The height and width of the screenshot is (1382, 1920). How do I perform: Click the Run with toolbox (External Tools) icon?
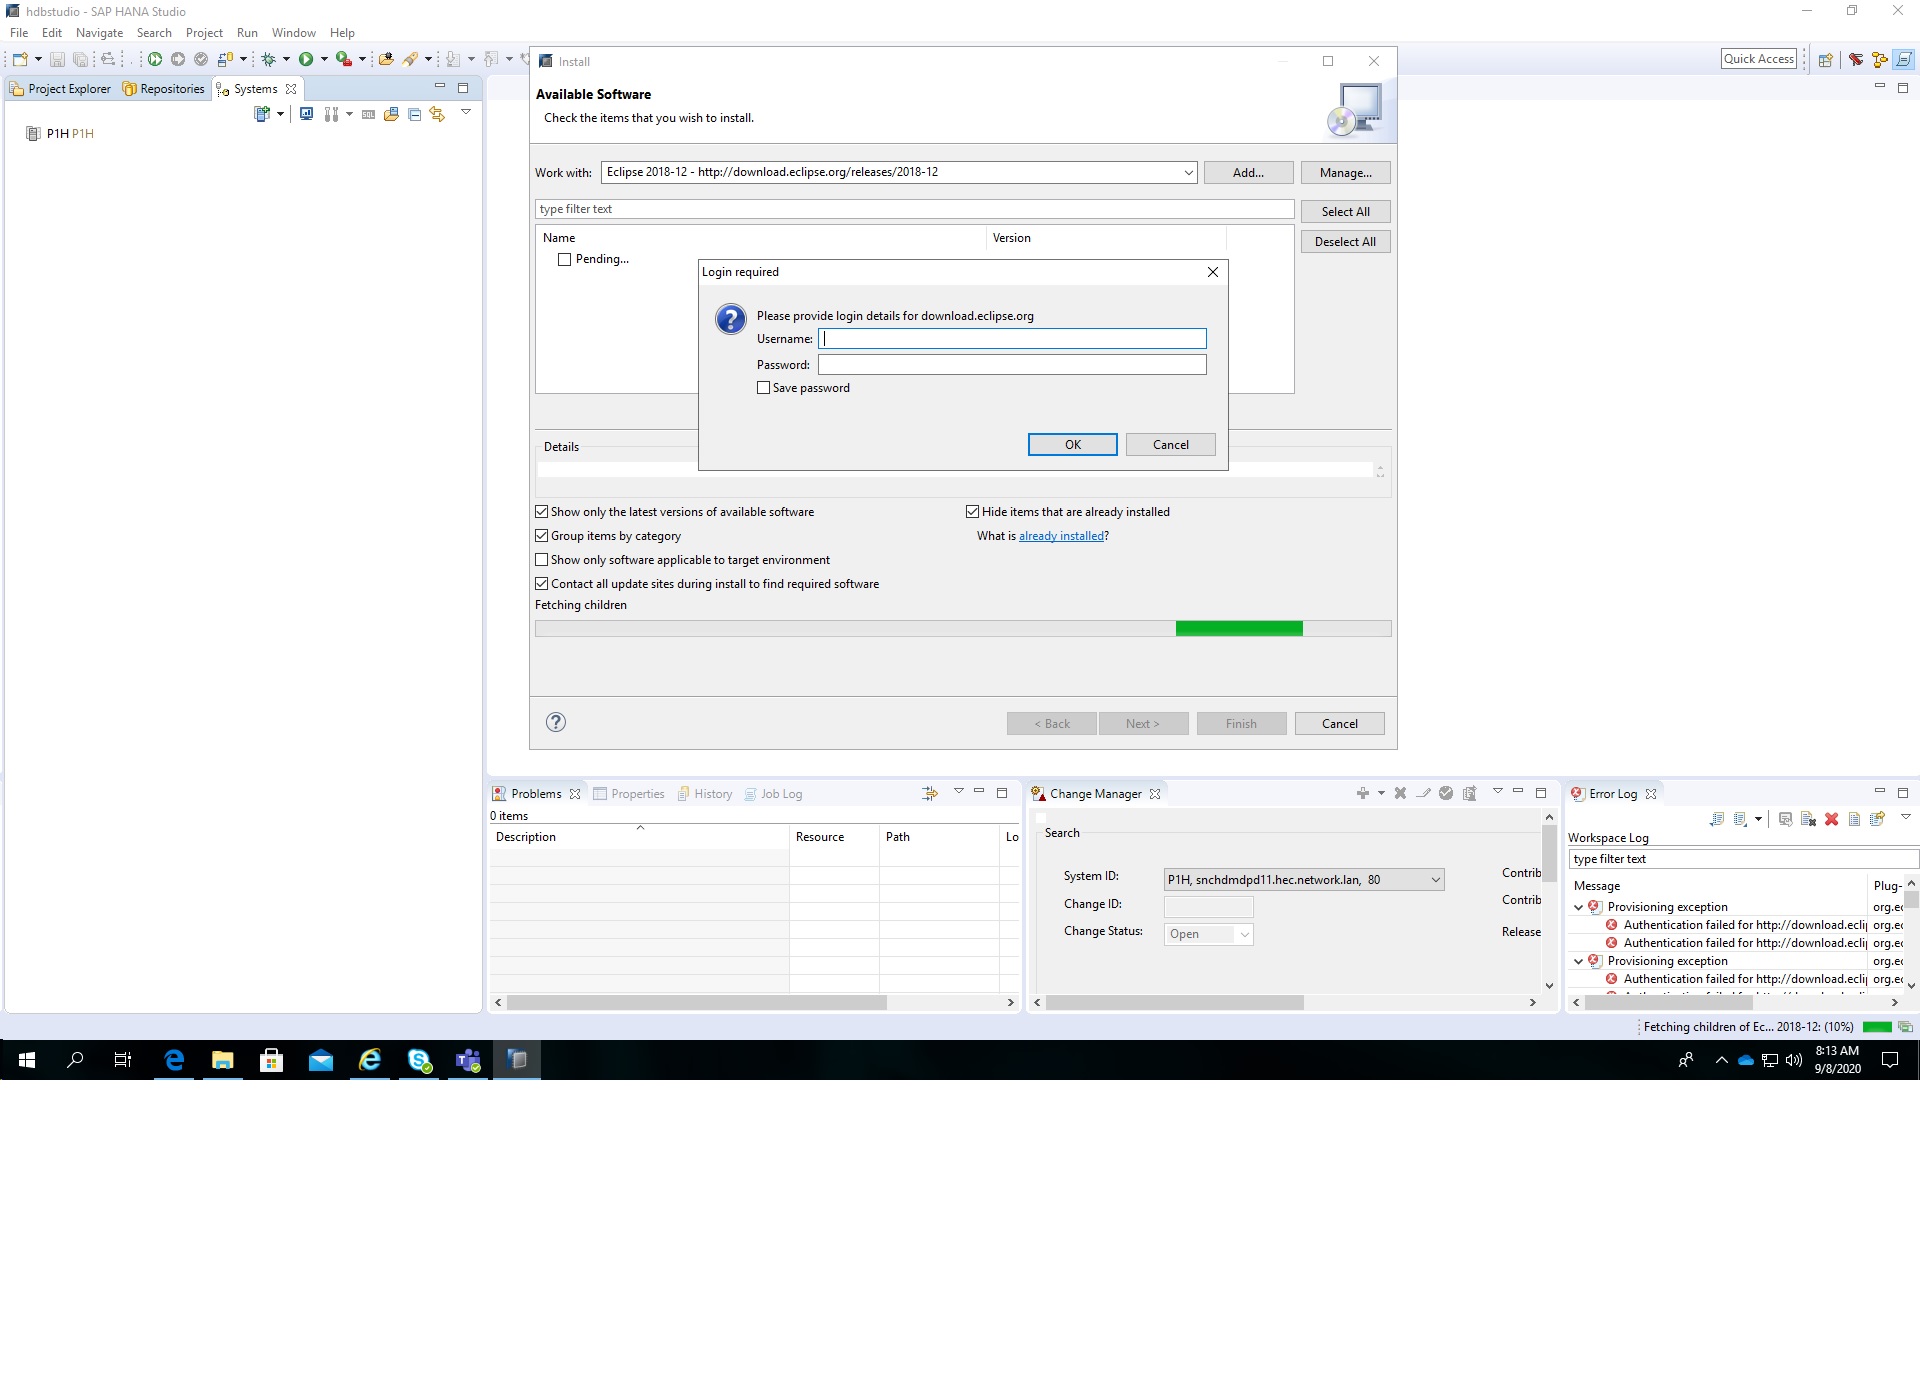click(344, 59)
